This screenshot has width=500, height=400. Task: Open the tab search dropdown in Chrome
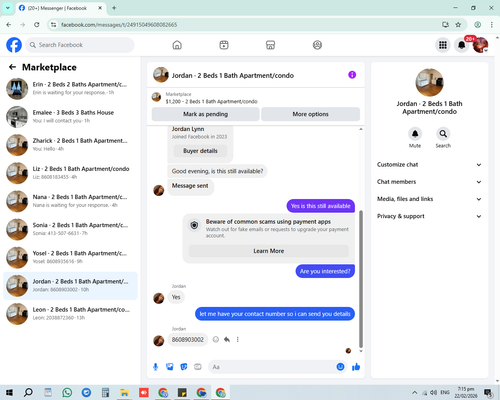point(8,8)
